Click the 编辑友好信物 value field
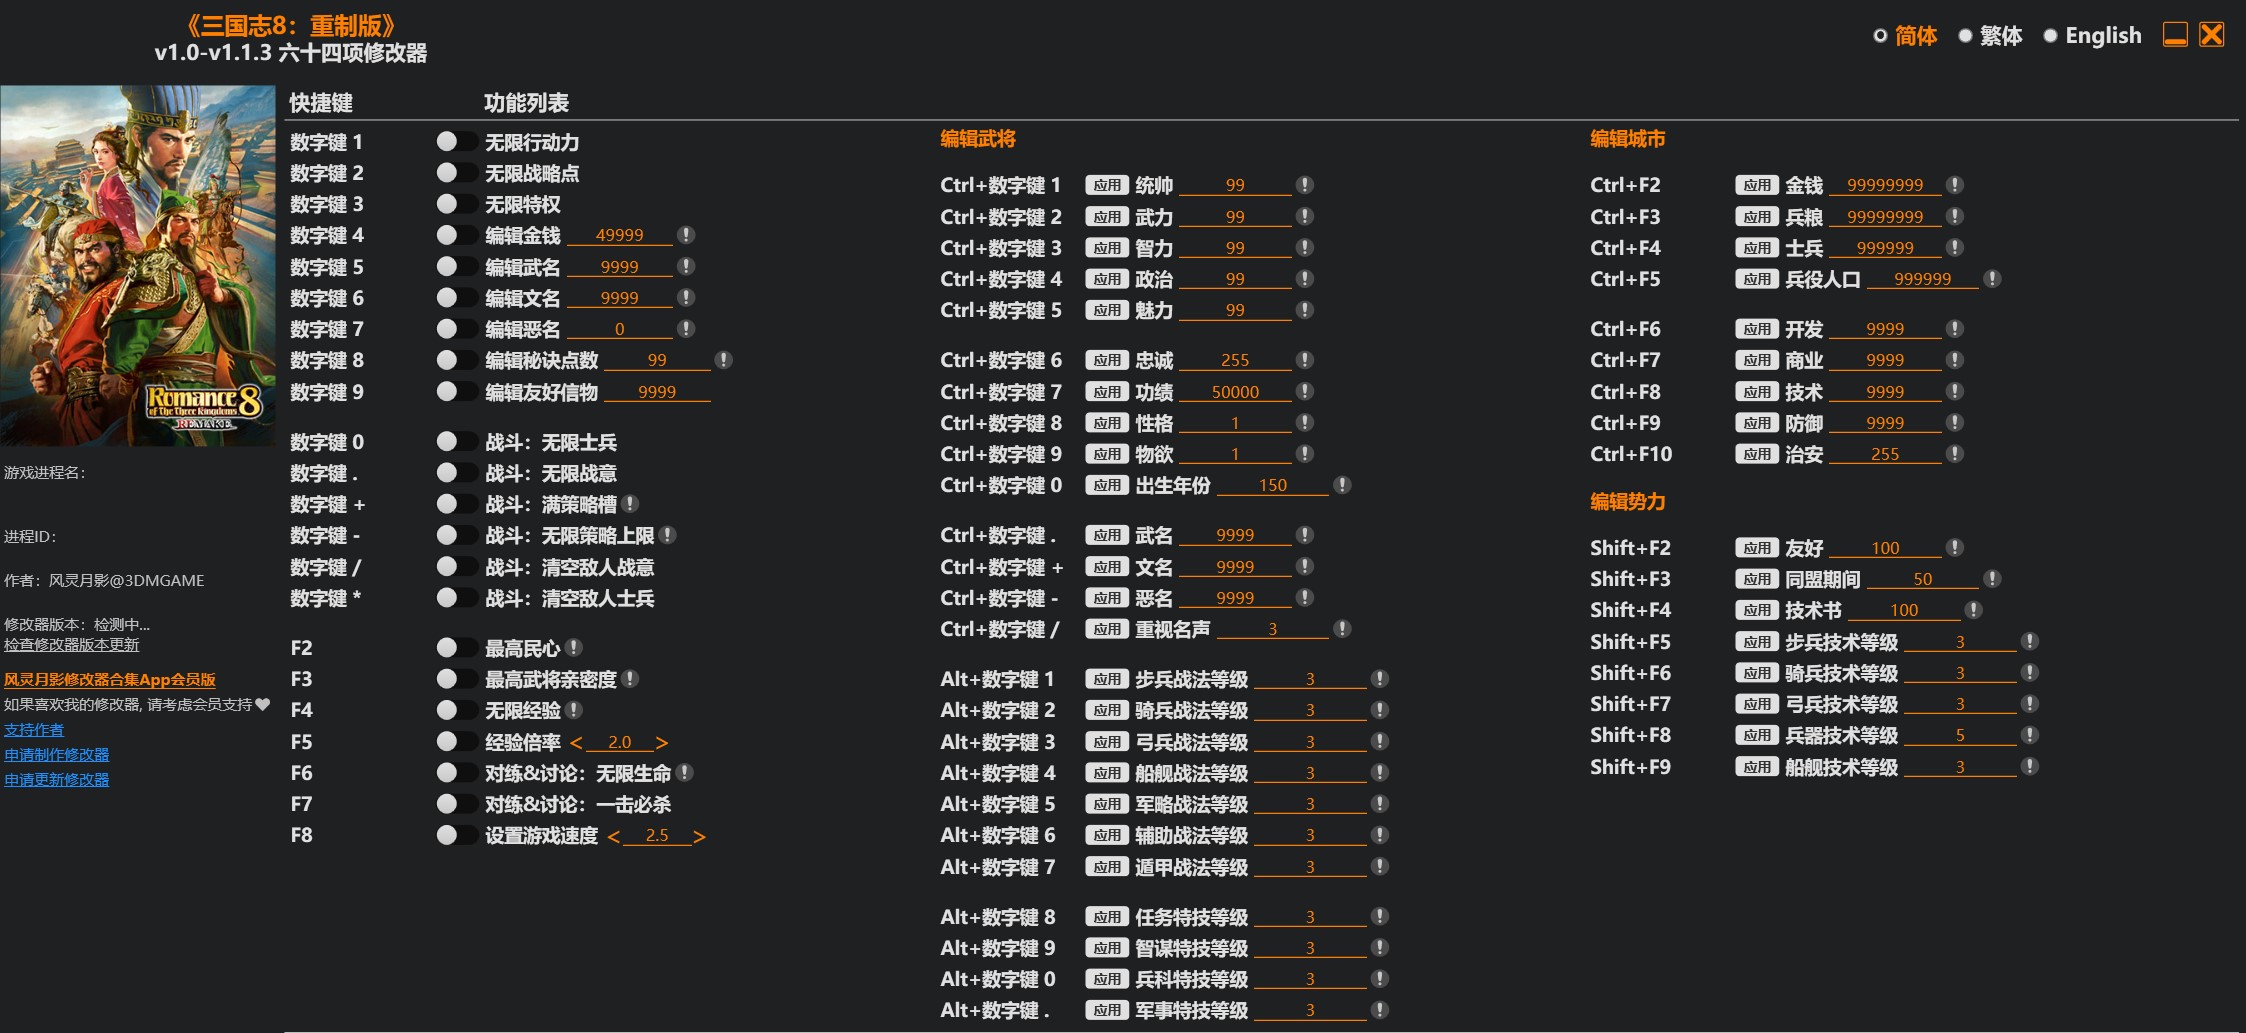 point(657,392)
